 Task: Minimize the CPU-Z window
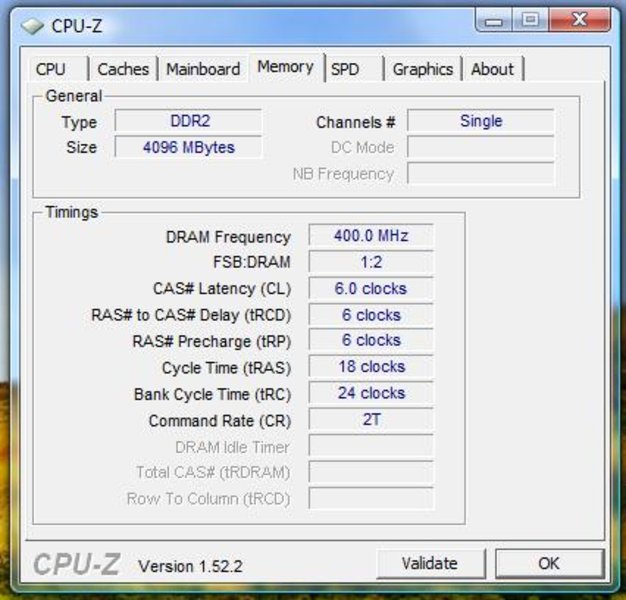[x=493, y=20]
